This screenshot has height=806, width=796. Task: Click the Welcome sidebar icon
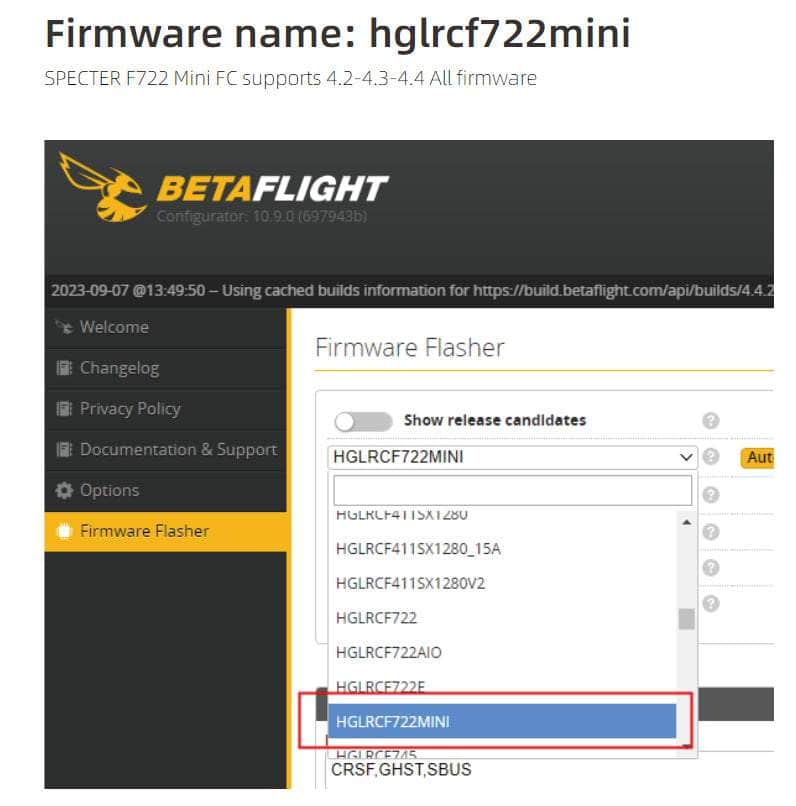point(64,327)
